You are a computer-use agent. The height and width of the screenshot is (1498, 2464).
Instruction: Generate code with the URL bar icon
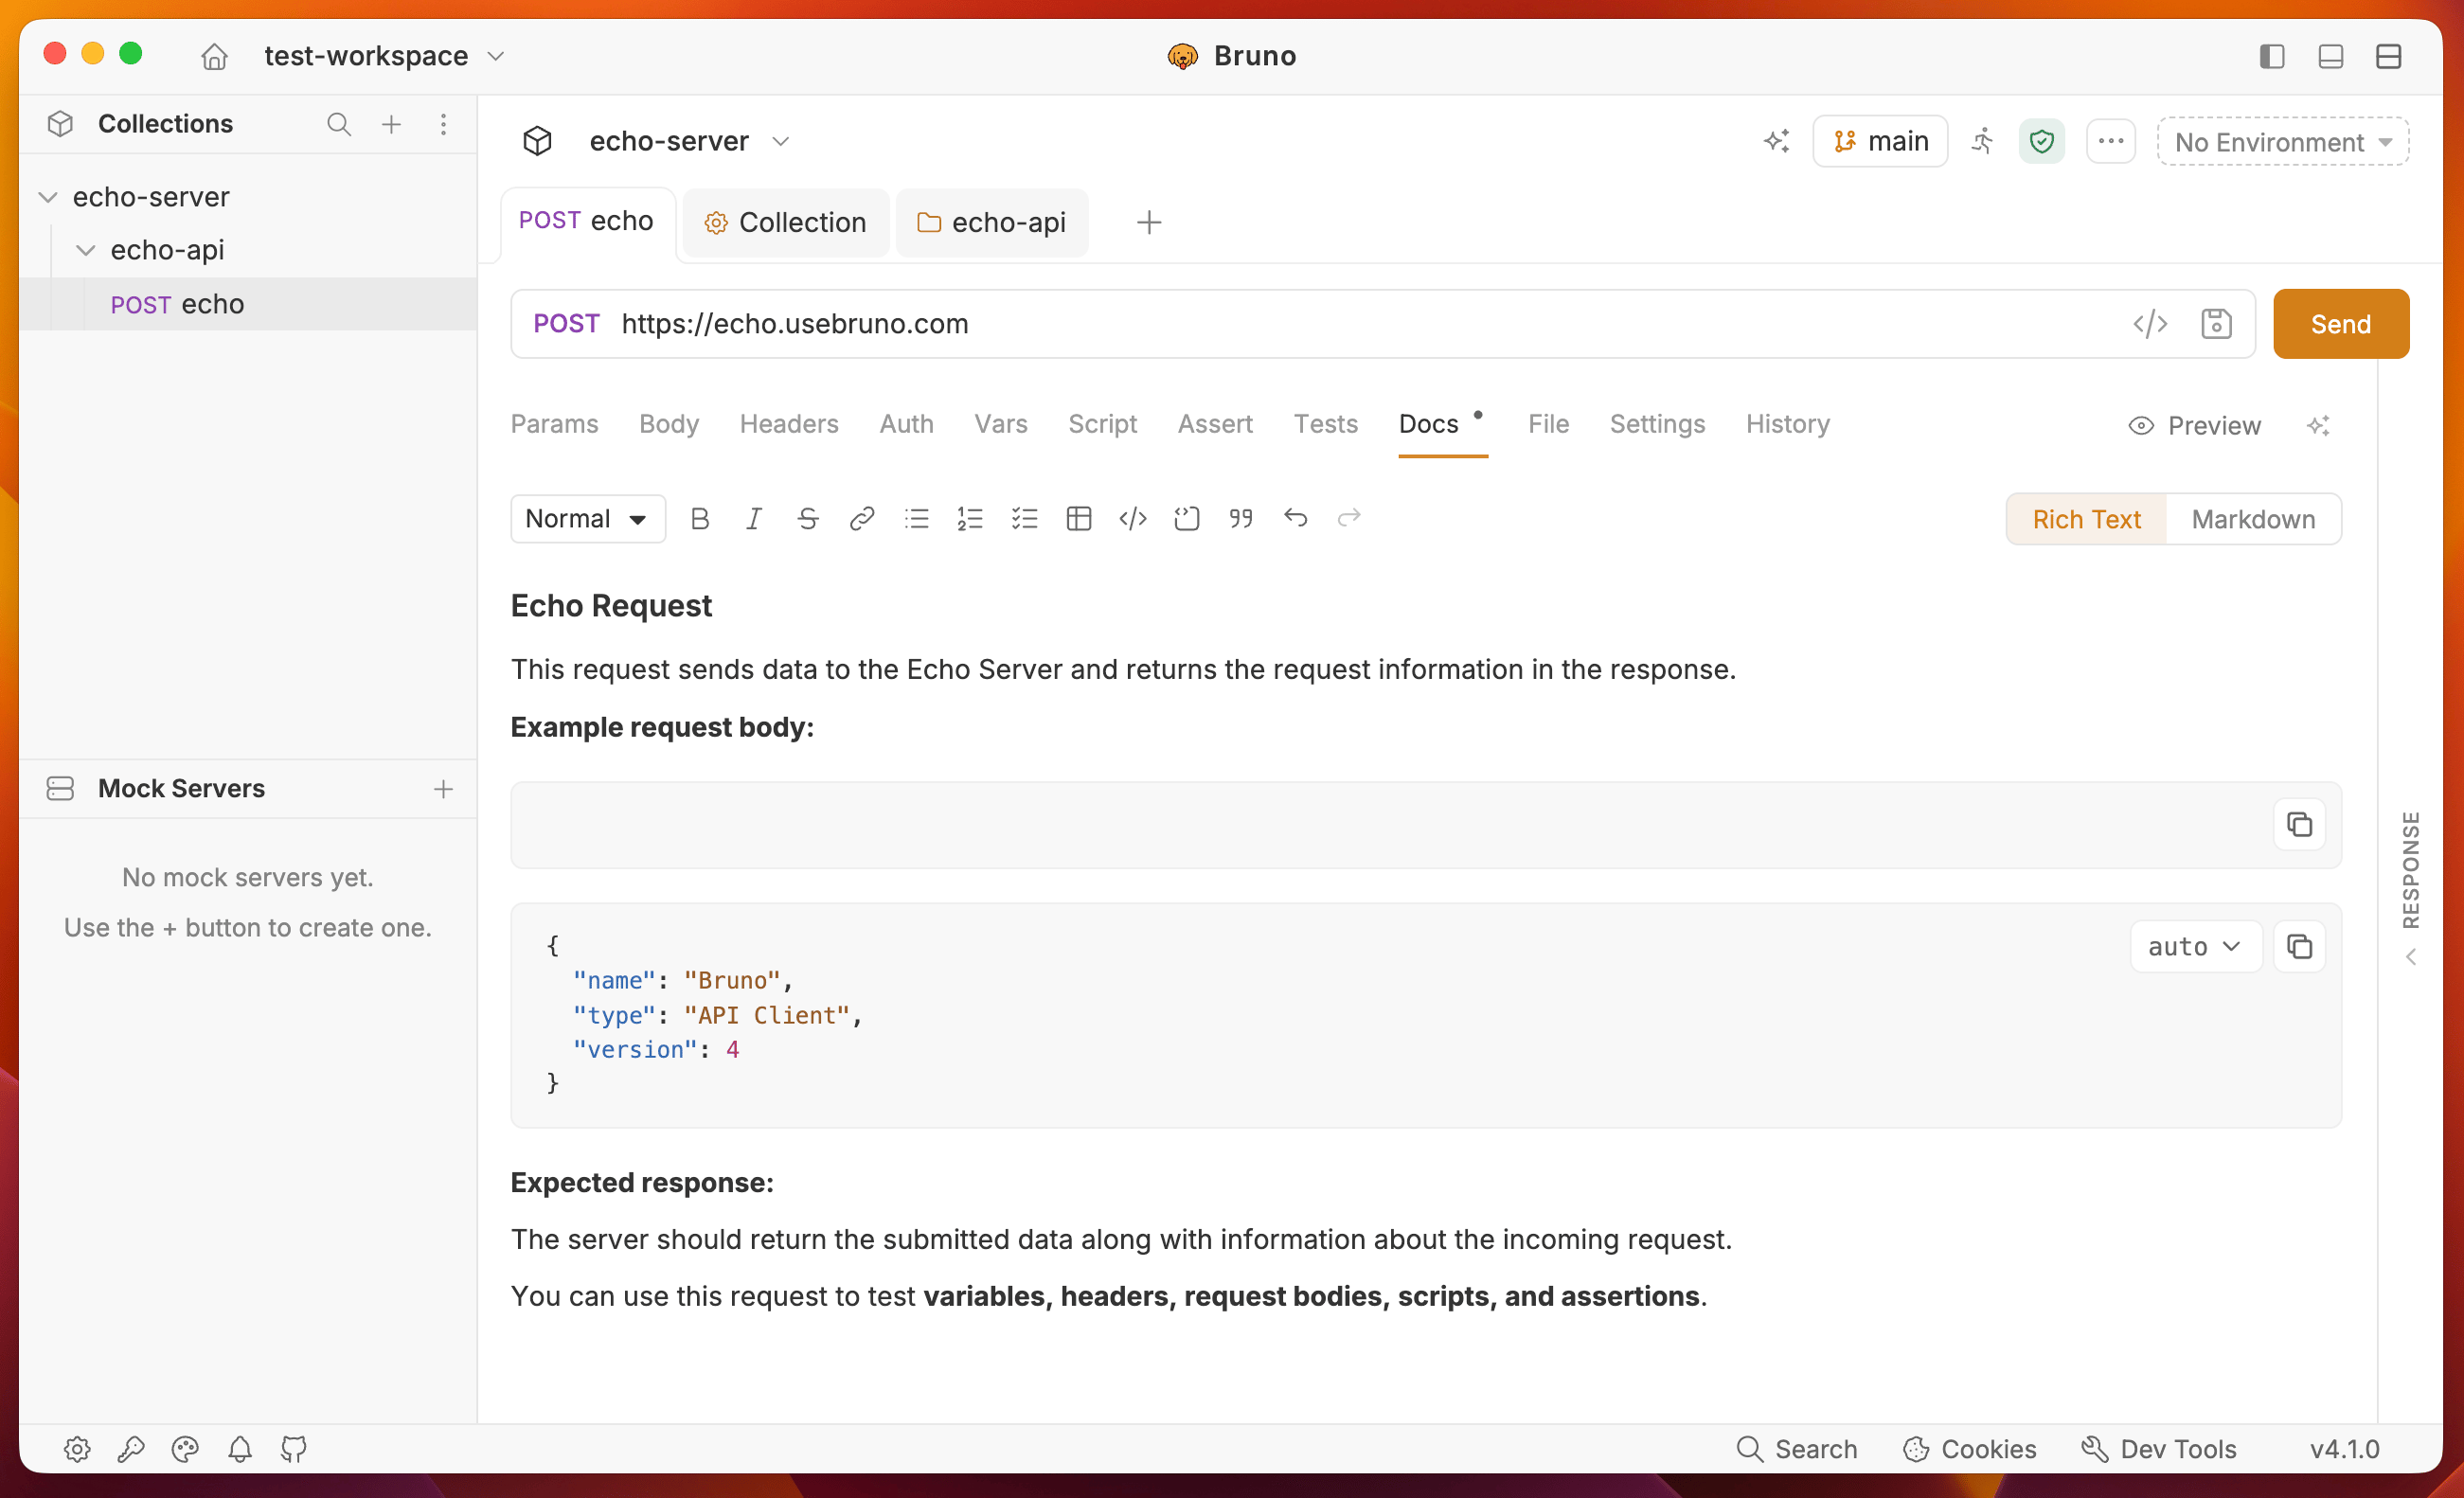coord(2149,324)
